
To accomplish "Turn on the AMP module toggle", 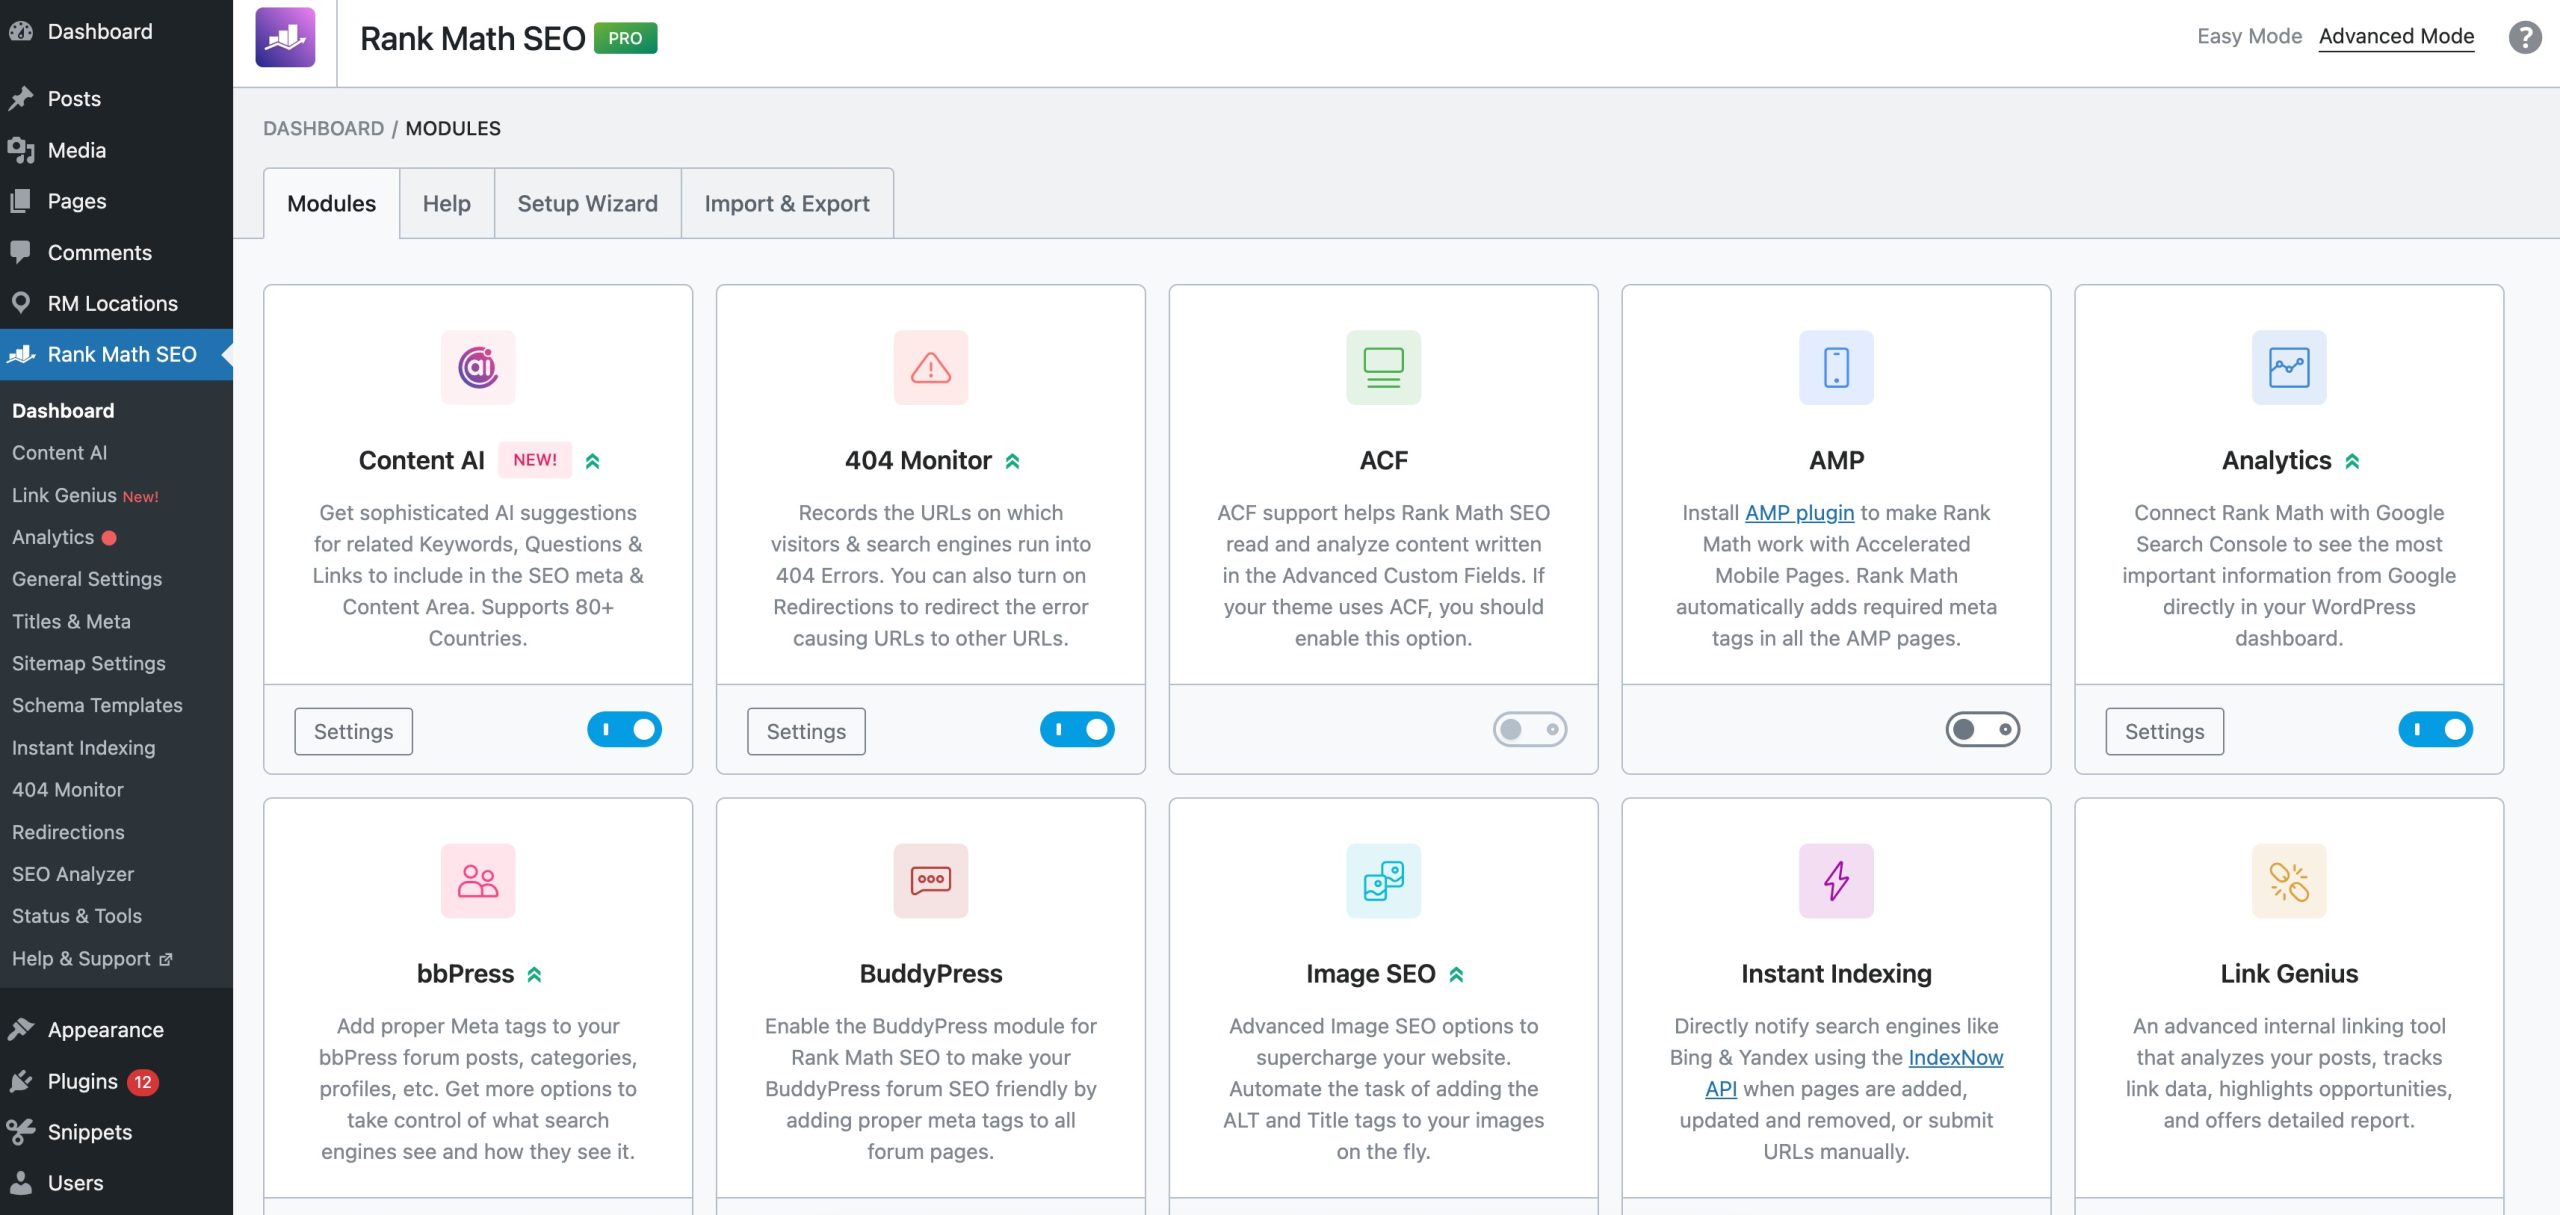I will pyautogui.click(x=1983, y=730).
